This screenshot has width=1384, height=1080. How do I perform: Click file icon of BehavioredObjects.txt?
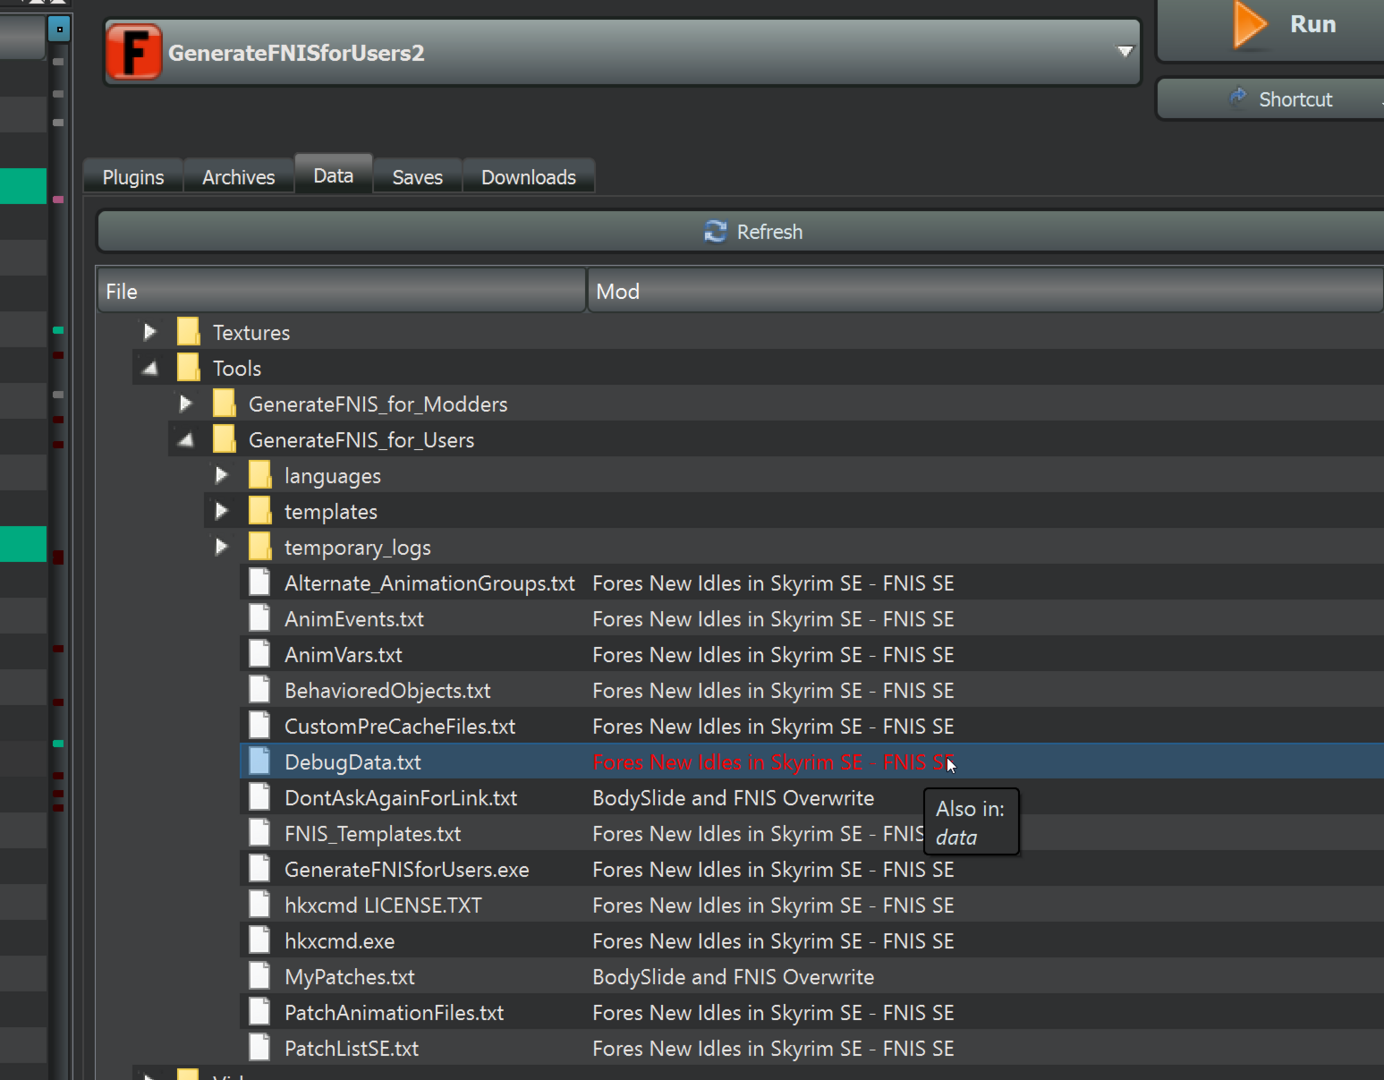coord(260,690)
